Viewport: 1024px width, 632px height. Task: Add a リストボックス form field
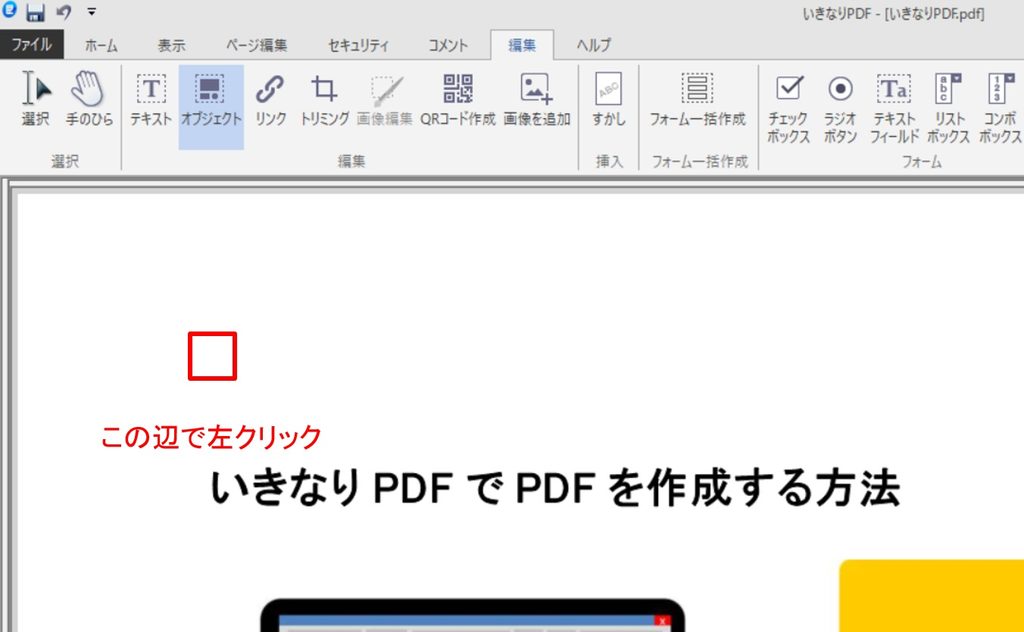click(x=948, y=108)
